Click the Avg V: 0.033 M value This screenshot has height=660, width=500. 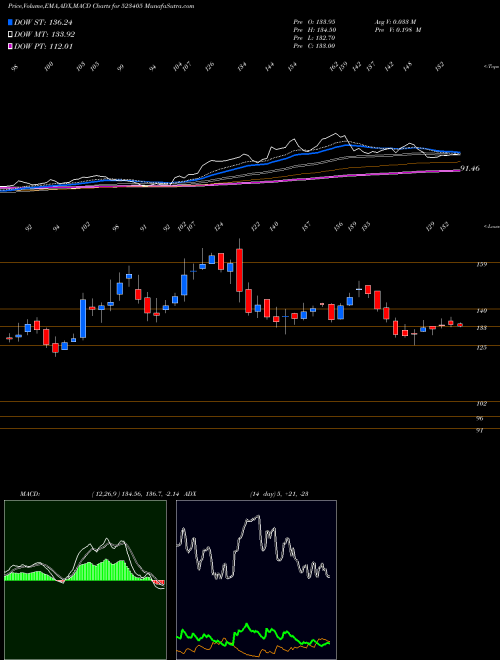pos(395,21)
